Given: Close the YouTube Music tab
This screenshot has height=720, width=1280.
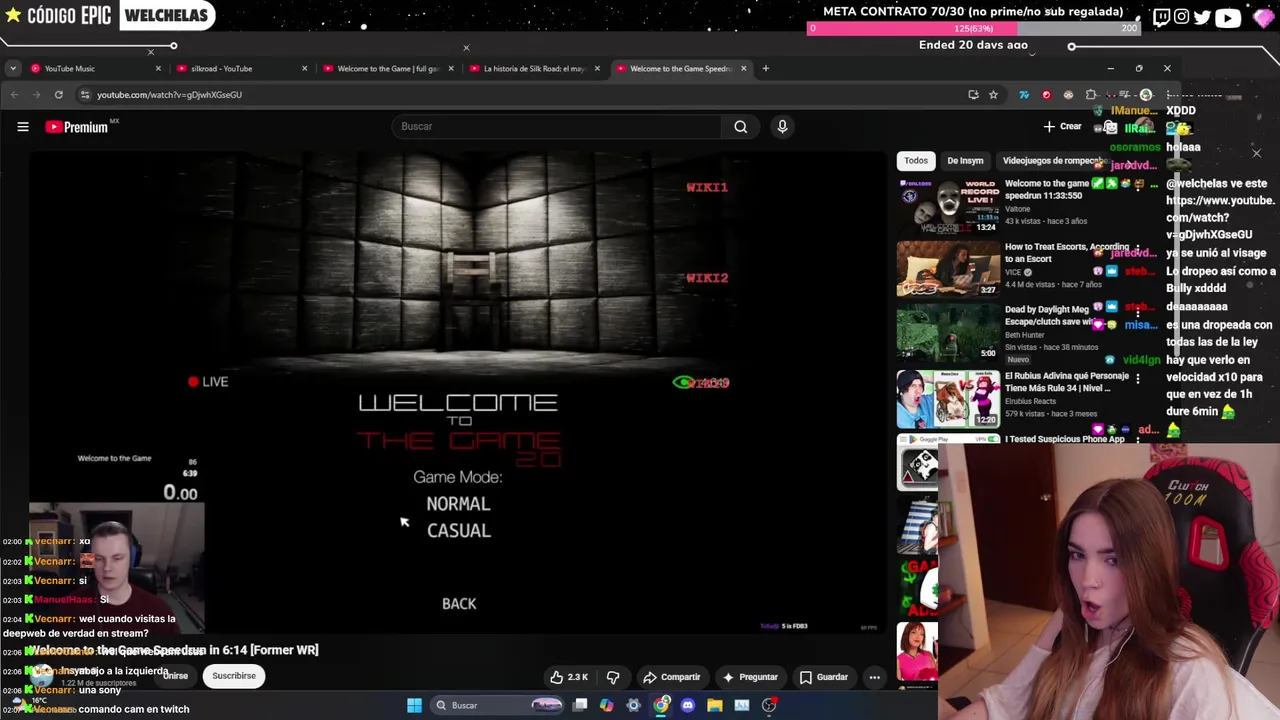Looking at the screenshot, I should click(x=158, y=69).
